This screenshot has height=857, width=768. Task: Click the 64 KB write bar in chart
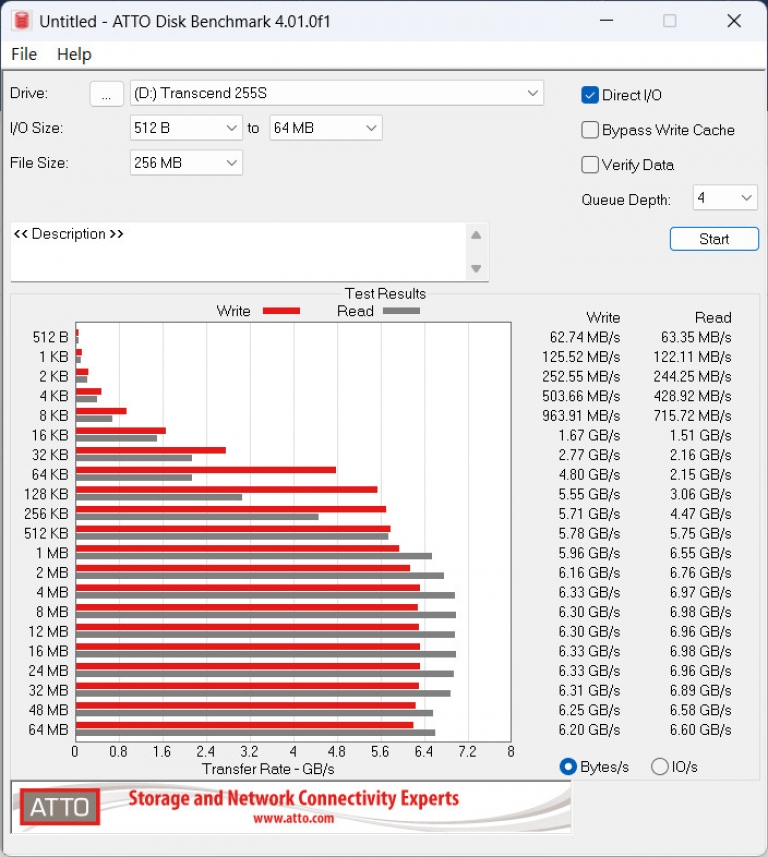(206, 470)
